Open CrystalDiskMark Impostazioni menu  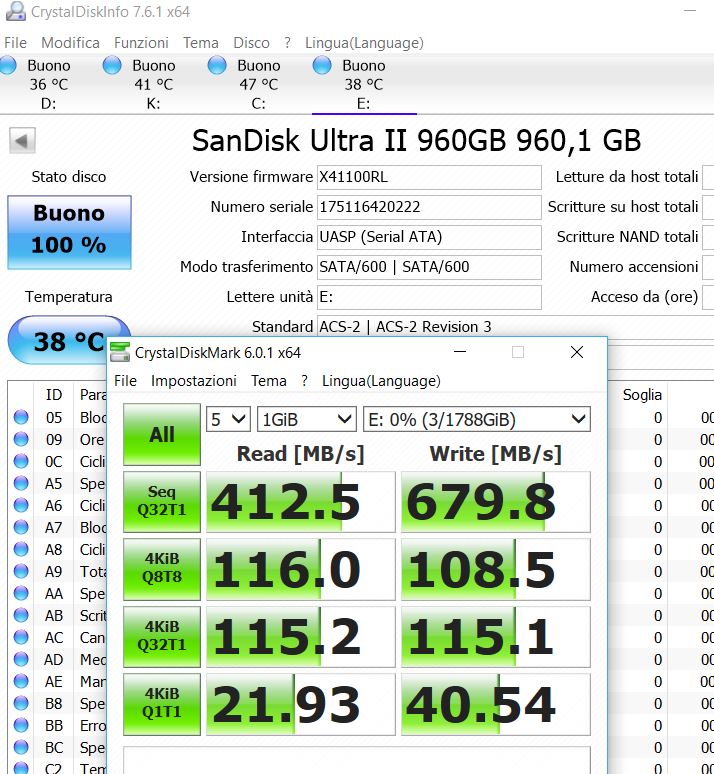[x=194, y=381]
